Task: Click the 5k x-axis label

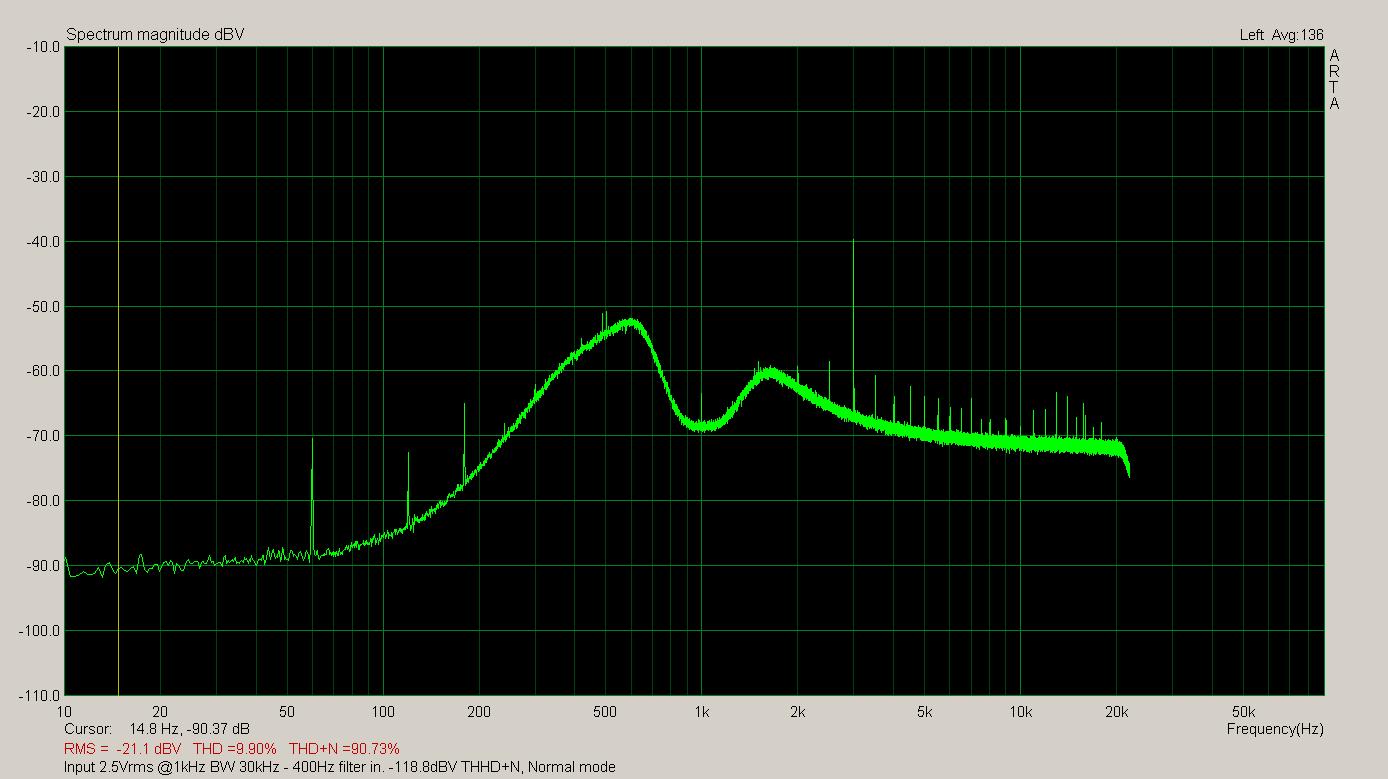Action: [x=924, y=712]
